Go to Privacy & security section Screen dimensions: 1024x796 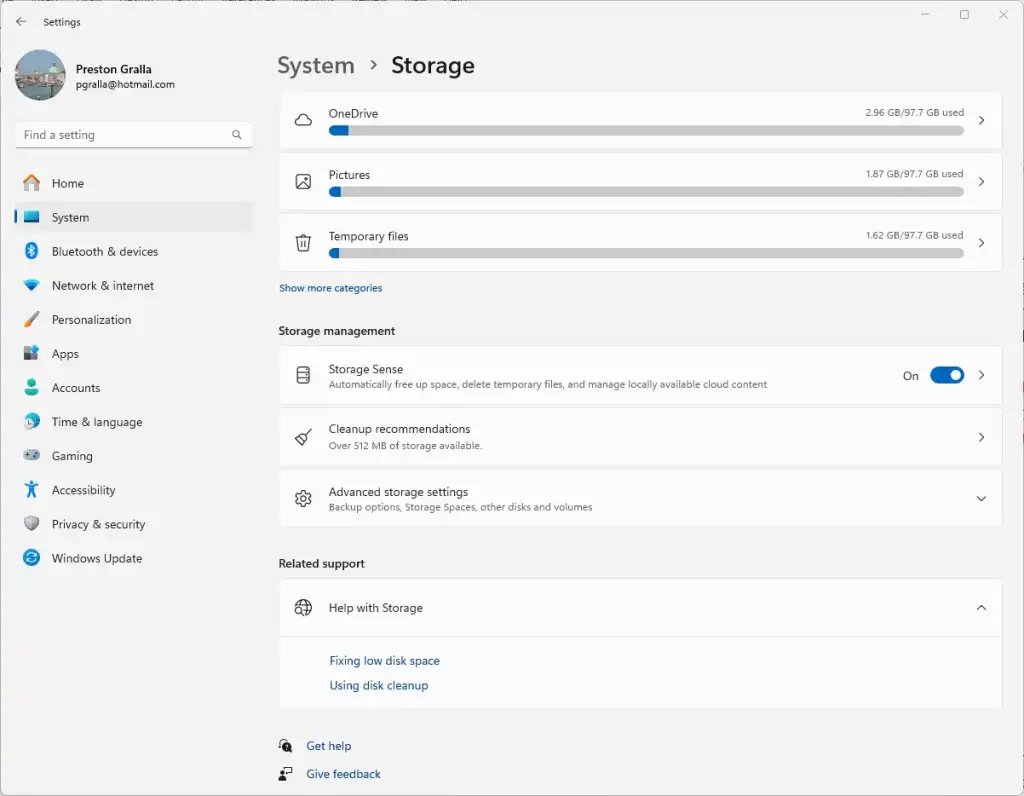(x=98, y=525)
